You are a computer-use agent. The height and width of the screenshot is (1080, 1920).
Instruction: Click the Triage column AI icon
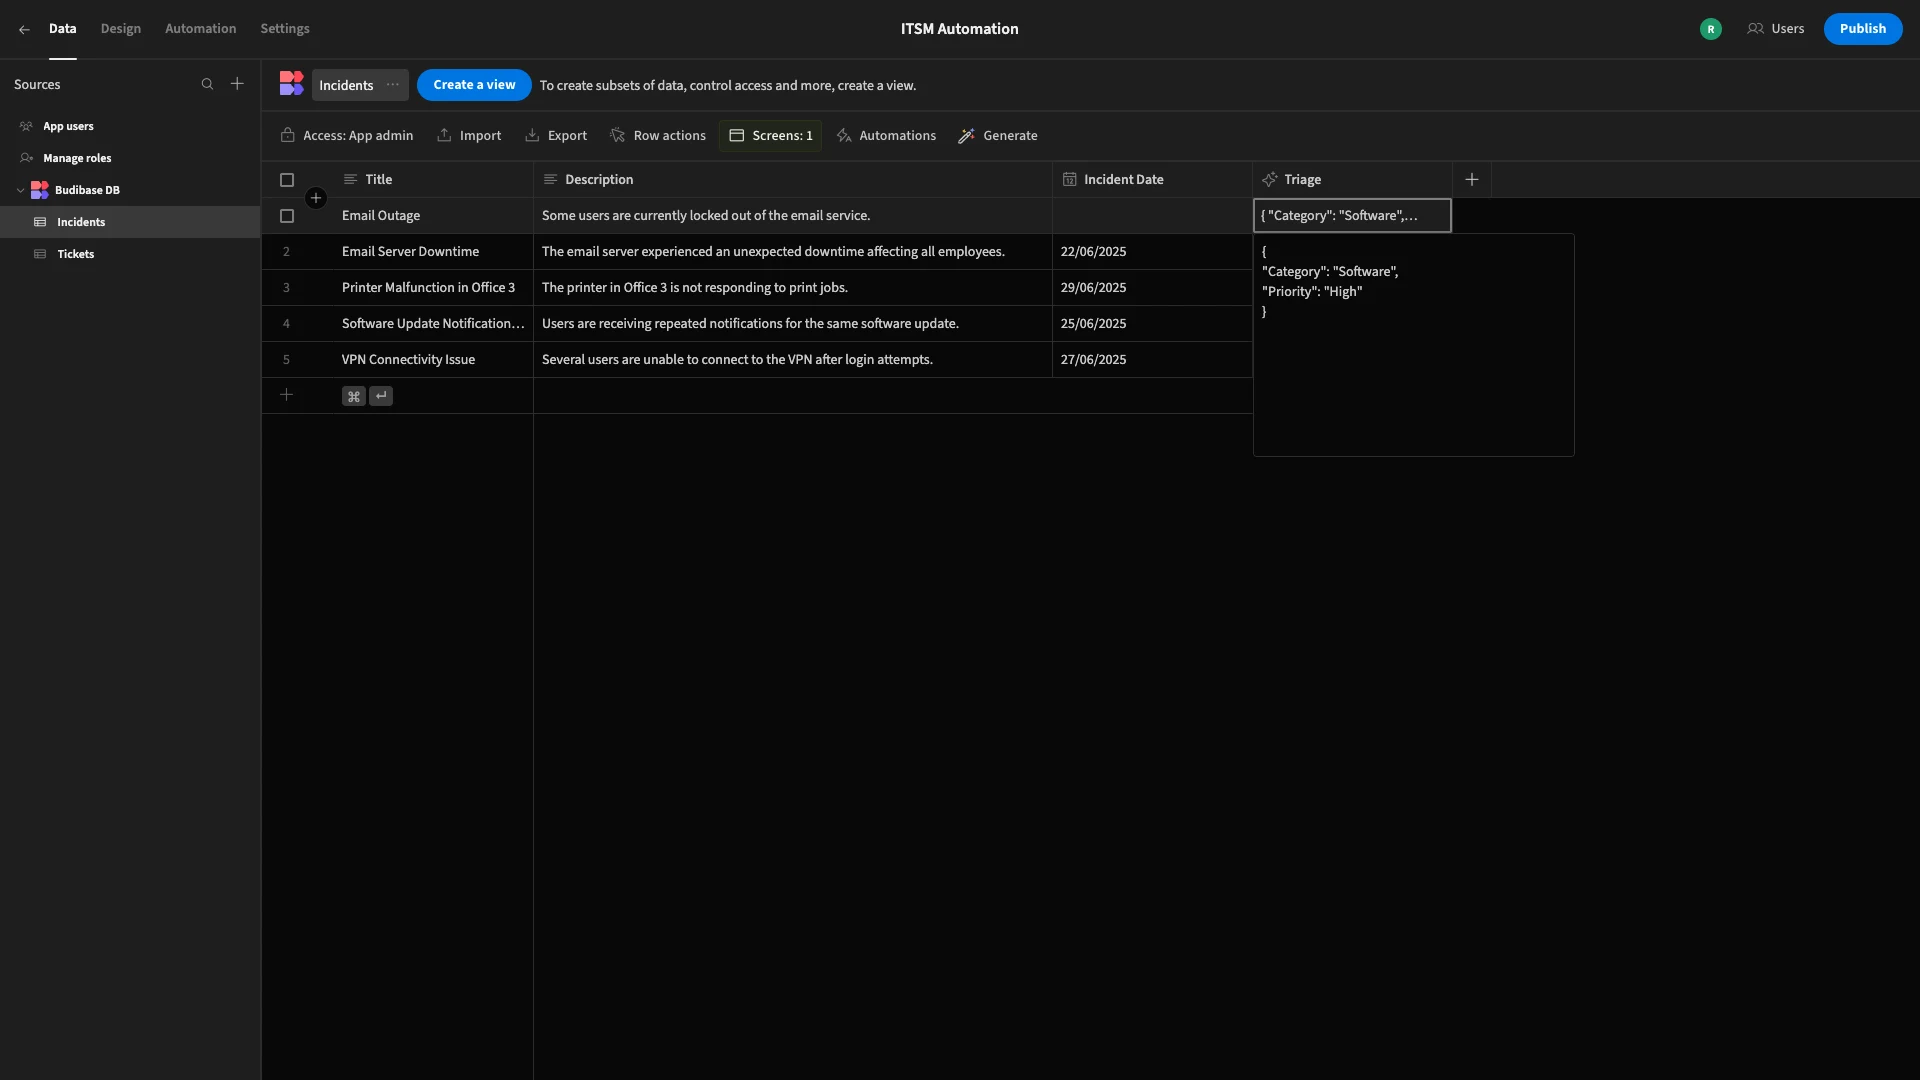tap(1270, 179)
